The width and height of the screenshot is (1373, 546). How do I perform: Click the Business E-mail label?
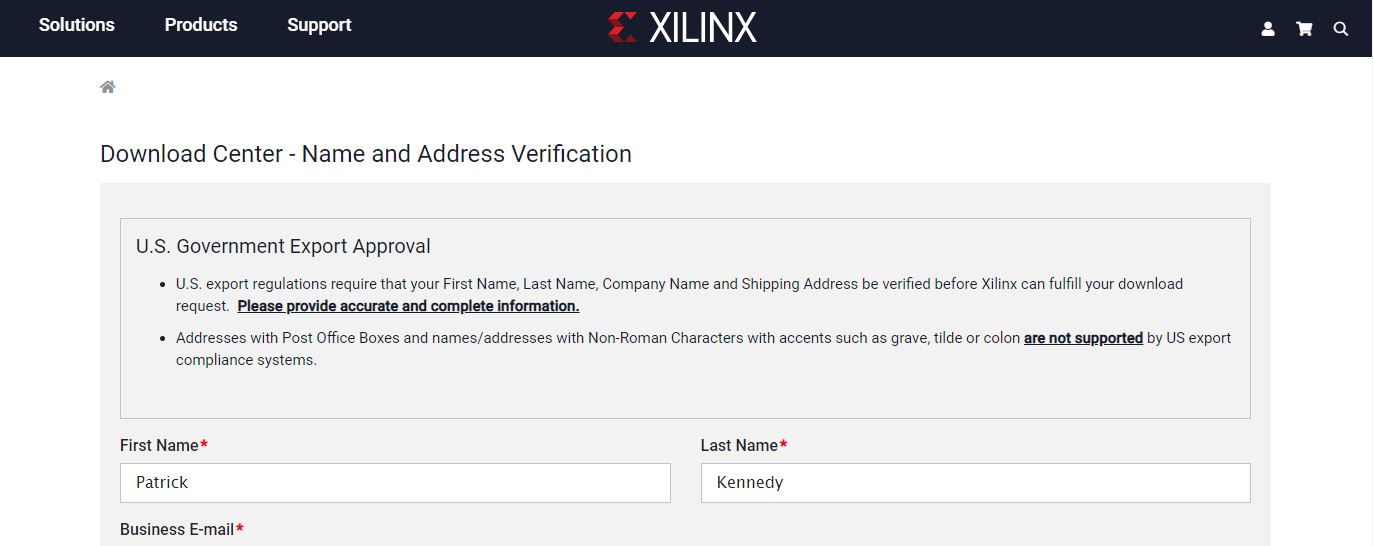click(x=177, y=529)
